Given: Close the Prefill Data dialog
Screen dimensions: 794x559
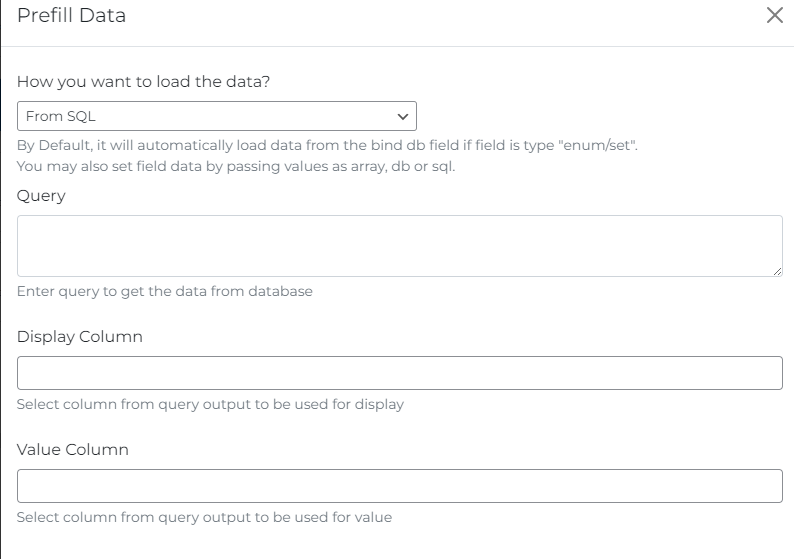Looking at the screenshot, I should pyautogui.click(x=774, y=16).
